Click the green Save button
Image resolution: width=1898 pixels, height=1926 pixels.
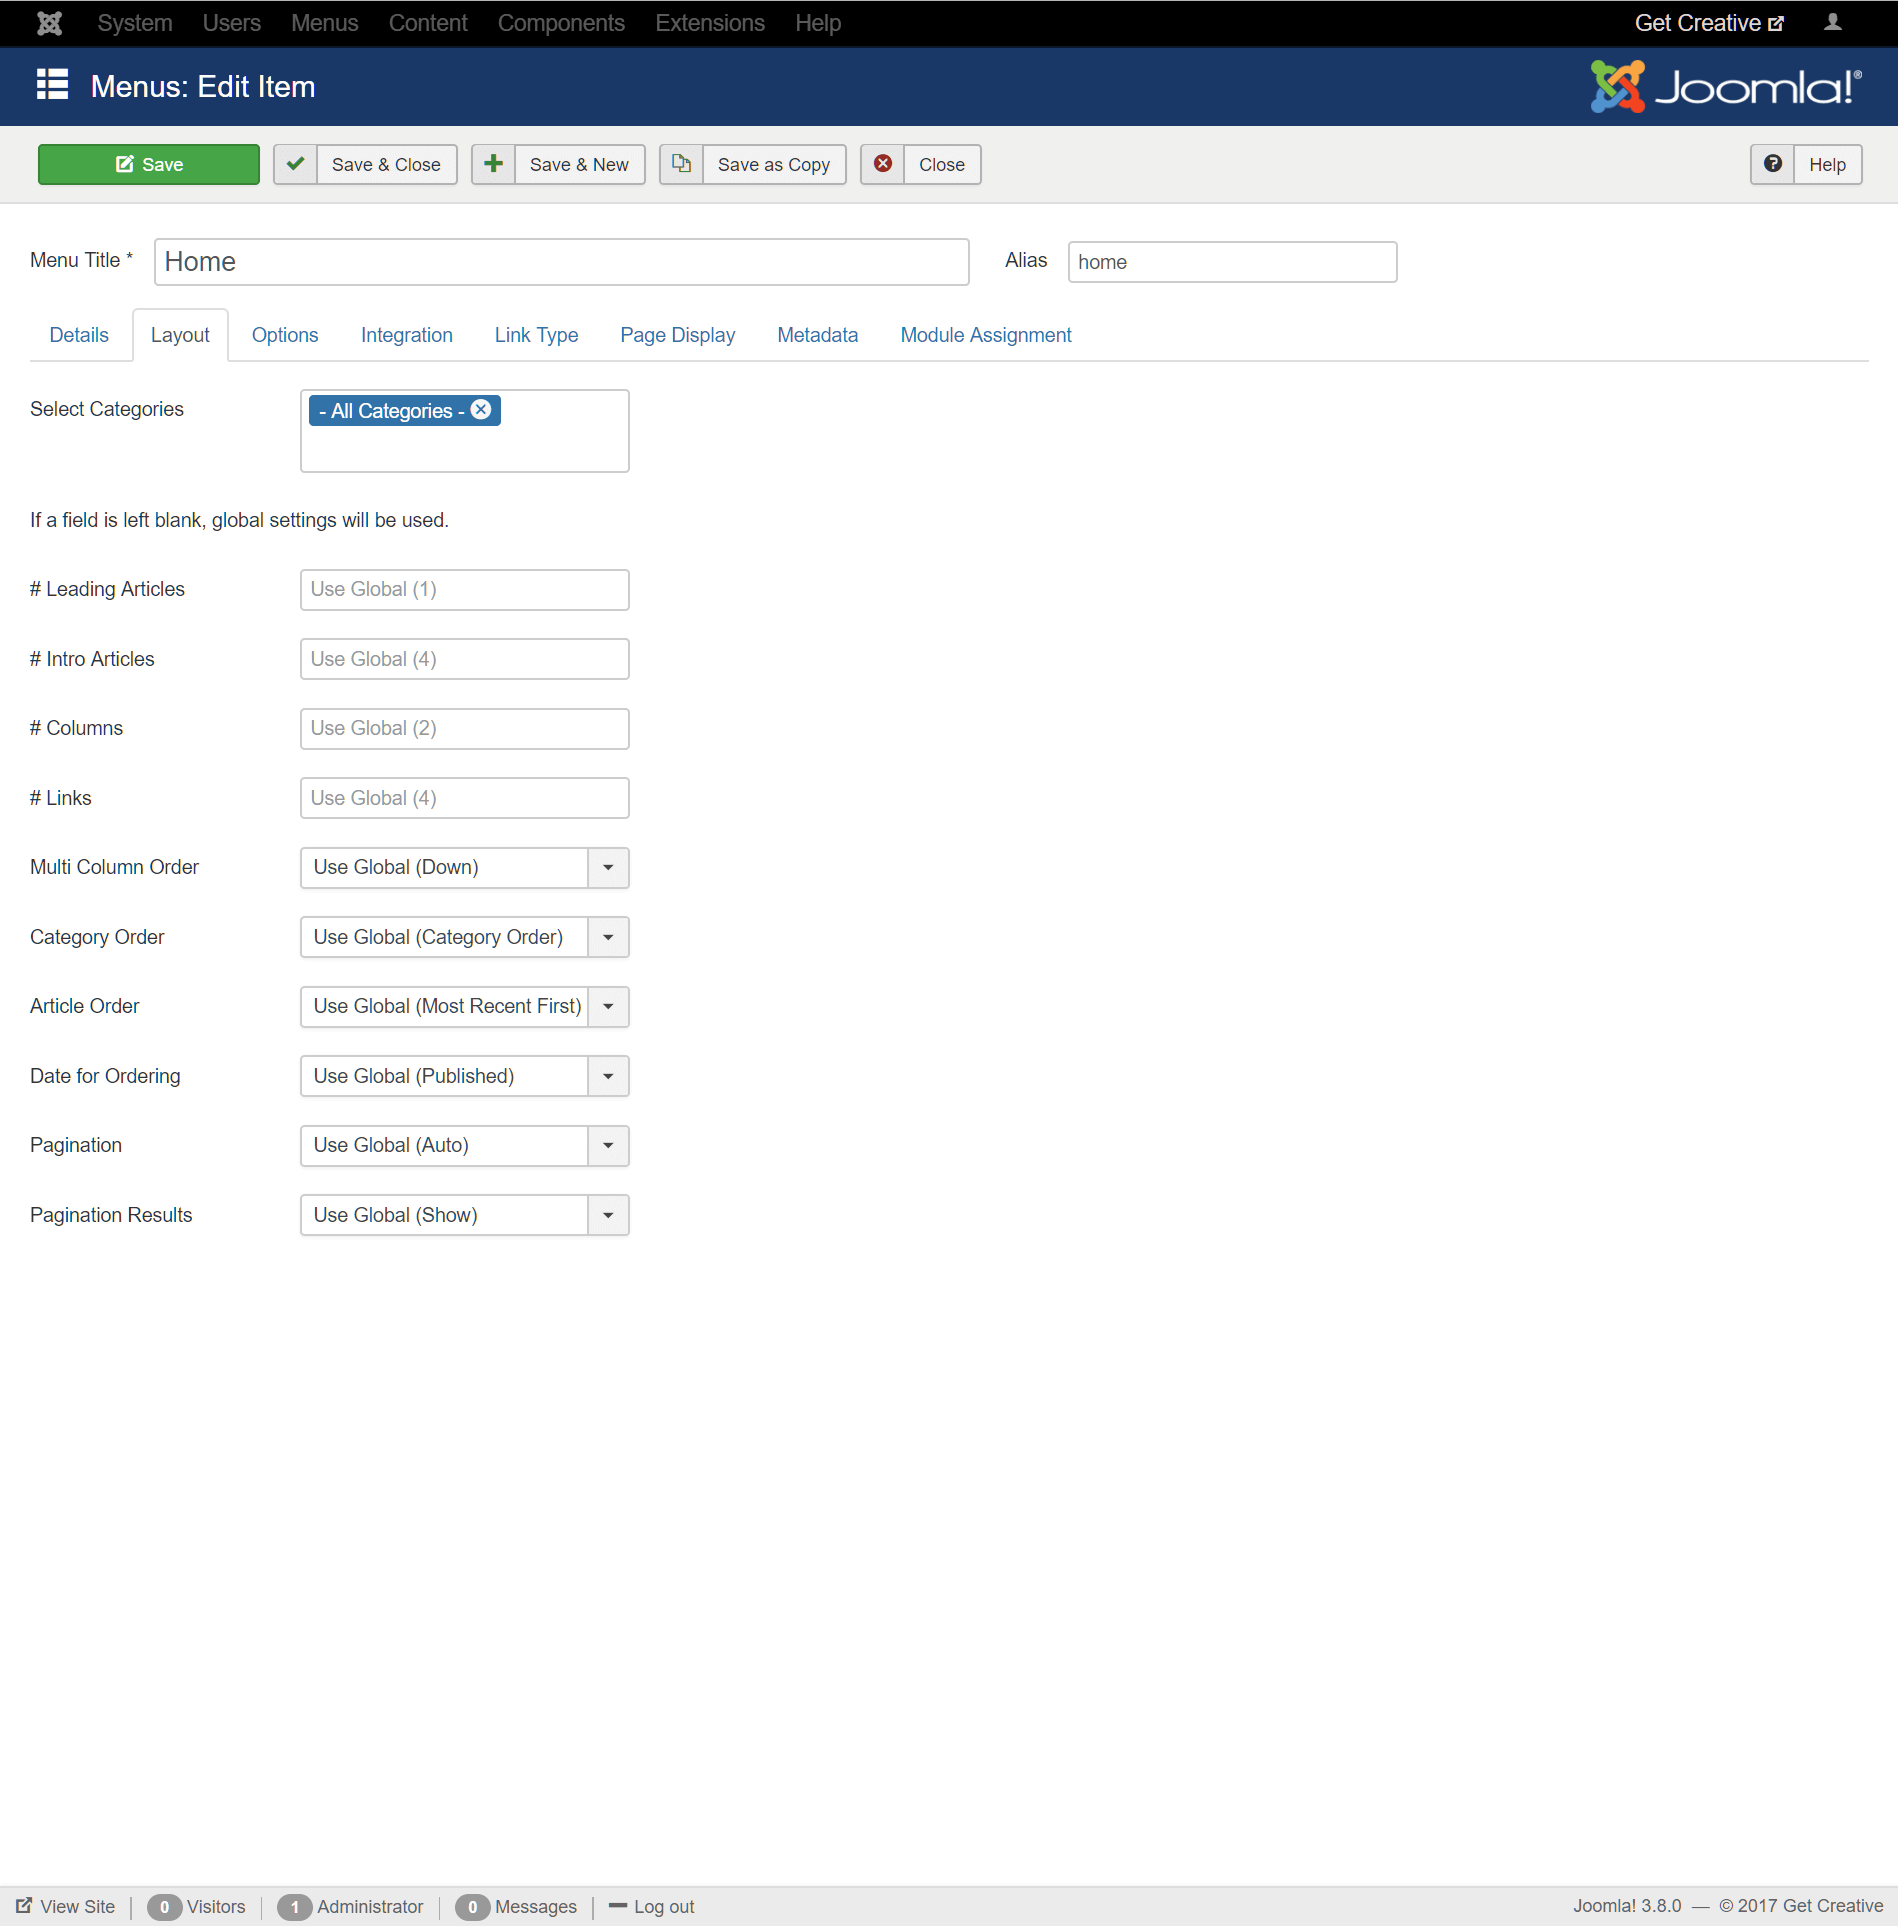(149, 164)
